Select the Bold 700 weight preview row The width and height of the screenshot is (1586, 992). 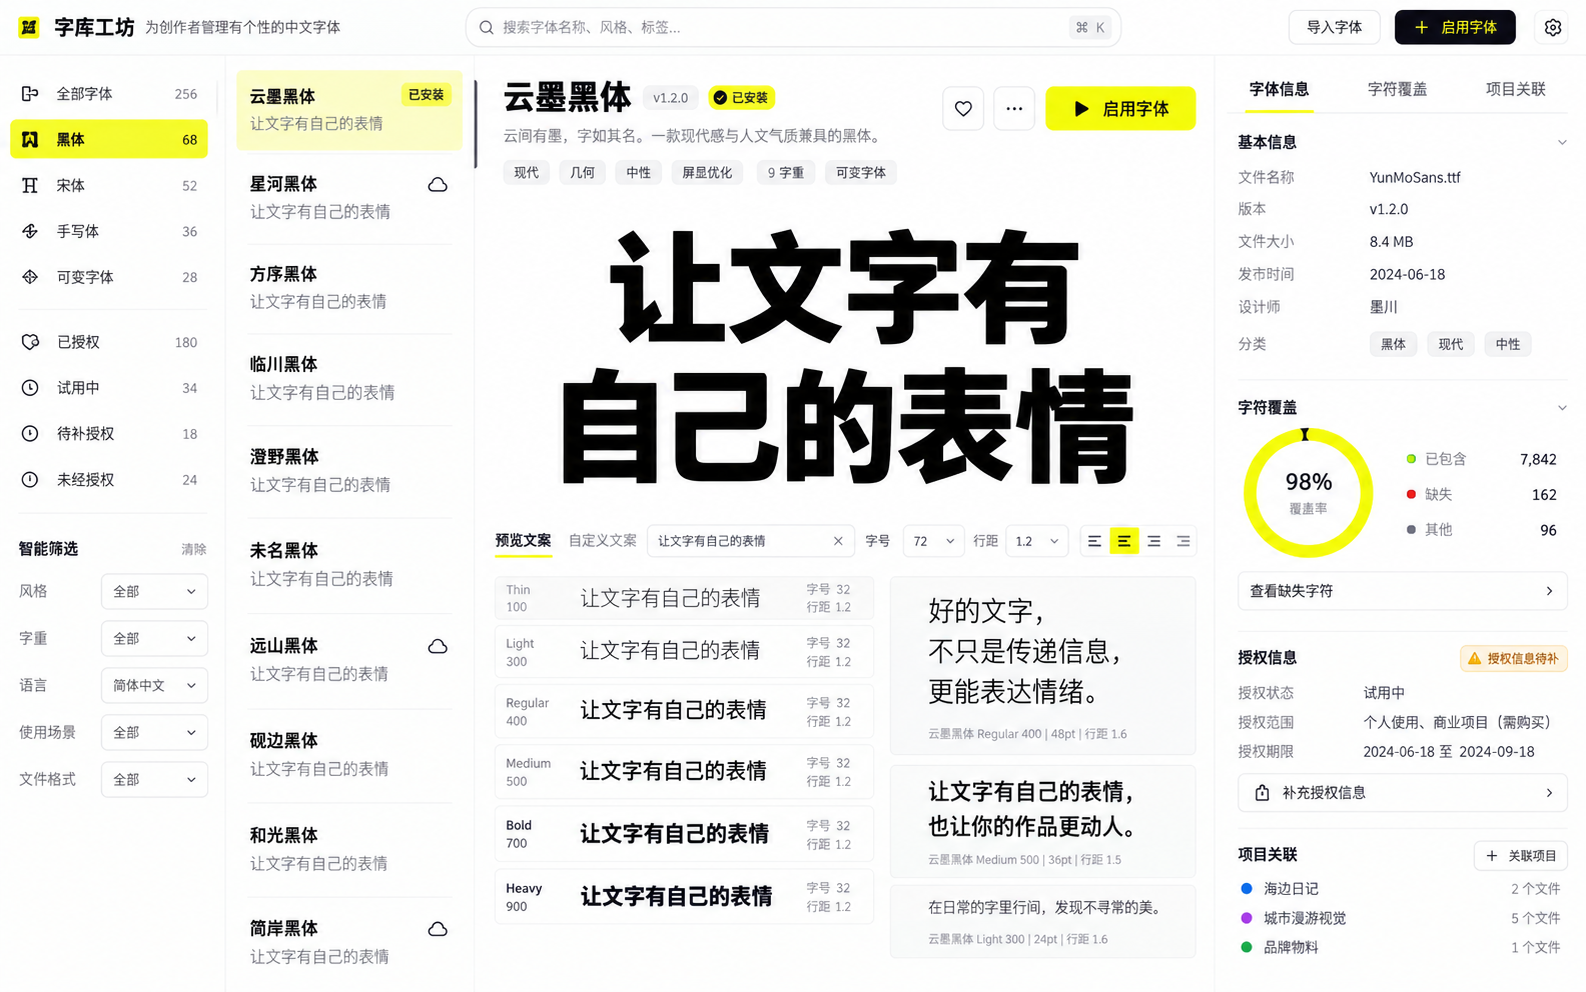pos(684,835)
